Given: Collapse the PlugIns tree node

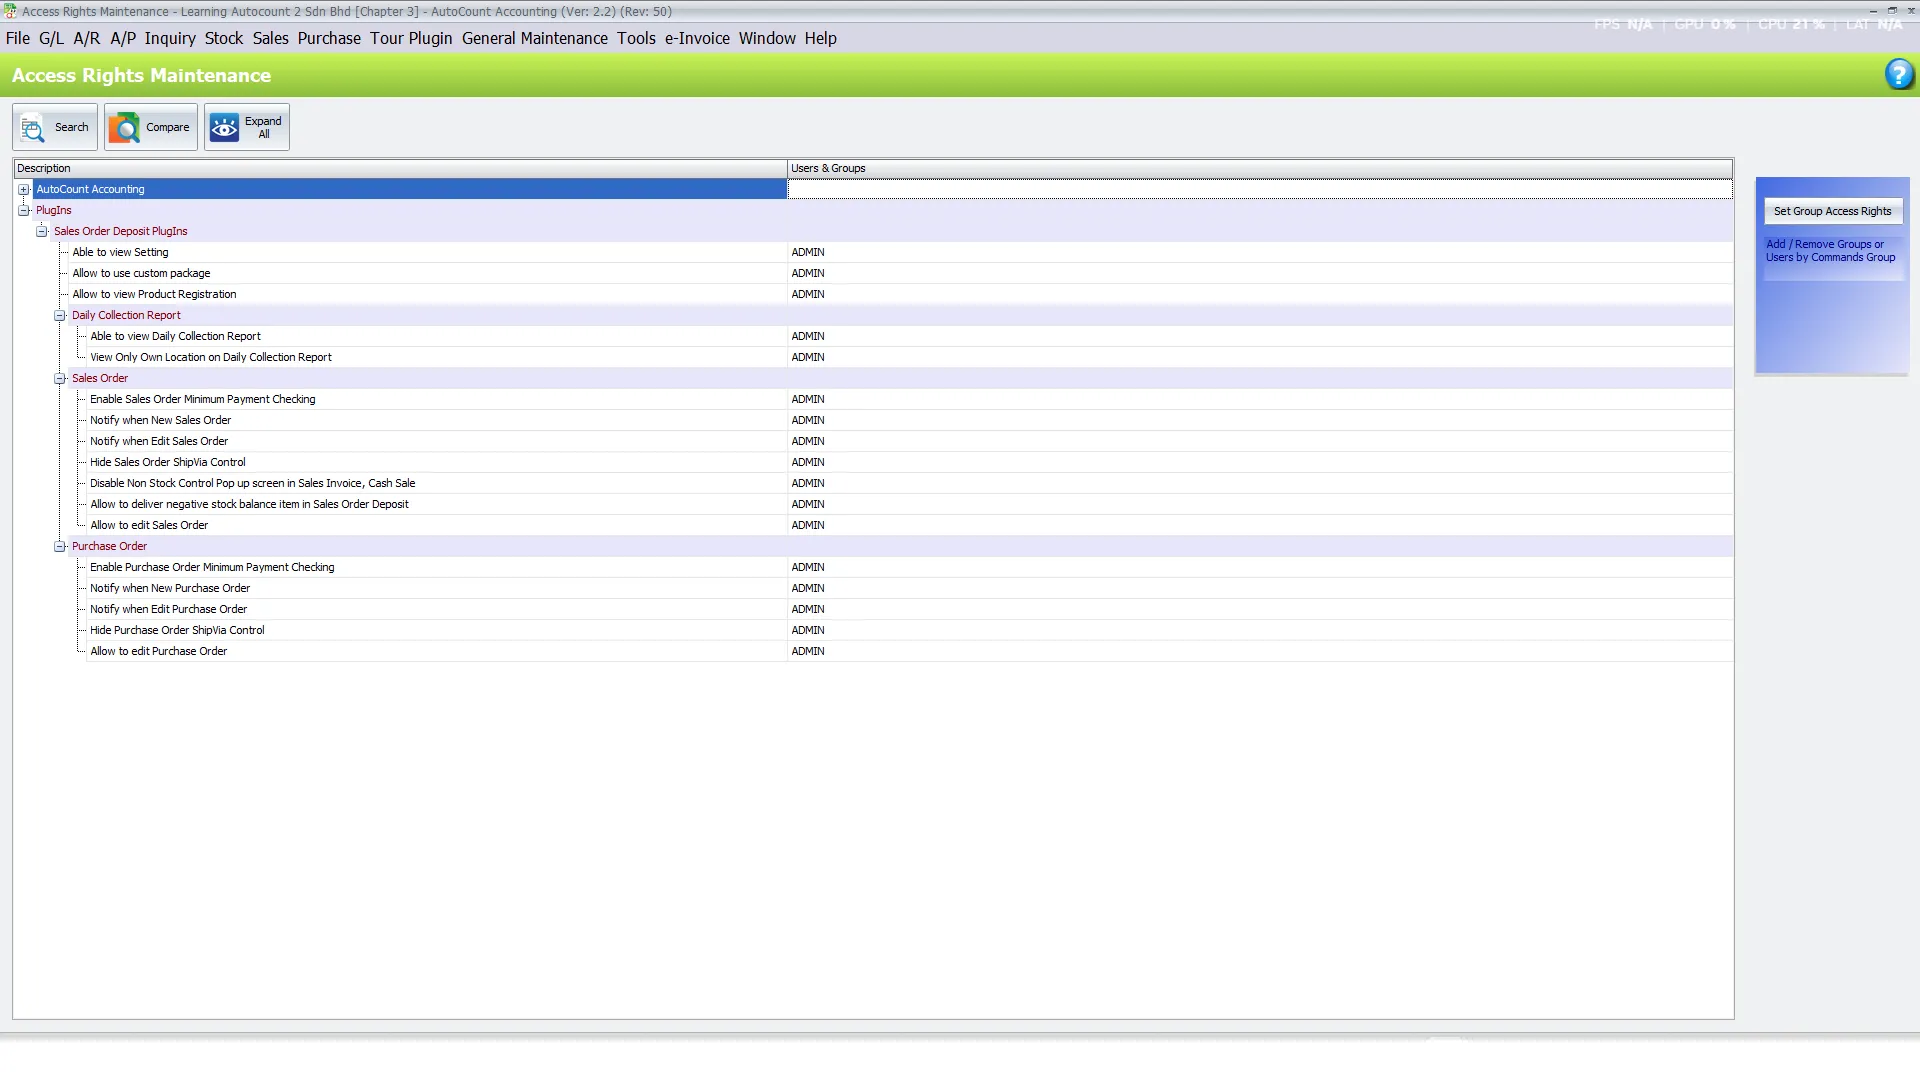Looking at the screenshot, I should (24, 210).
